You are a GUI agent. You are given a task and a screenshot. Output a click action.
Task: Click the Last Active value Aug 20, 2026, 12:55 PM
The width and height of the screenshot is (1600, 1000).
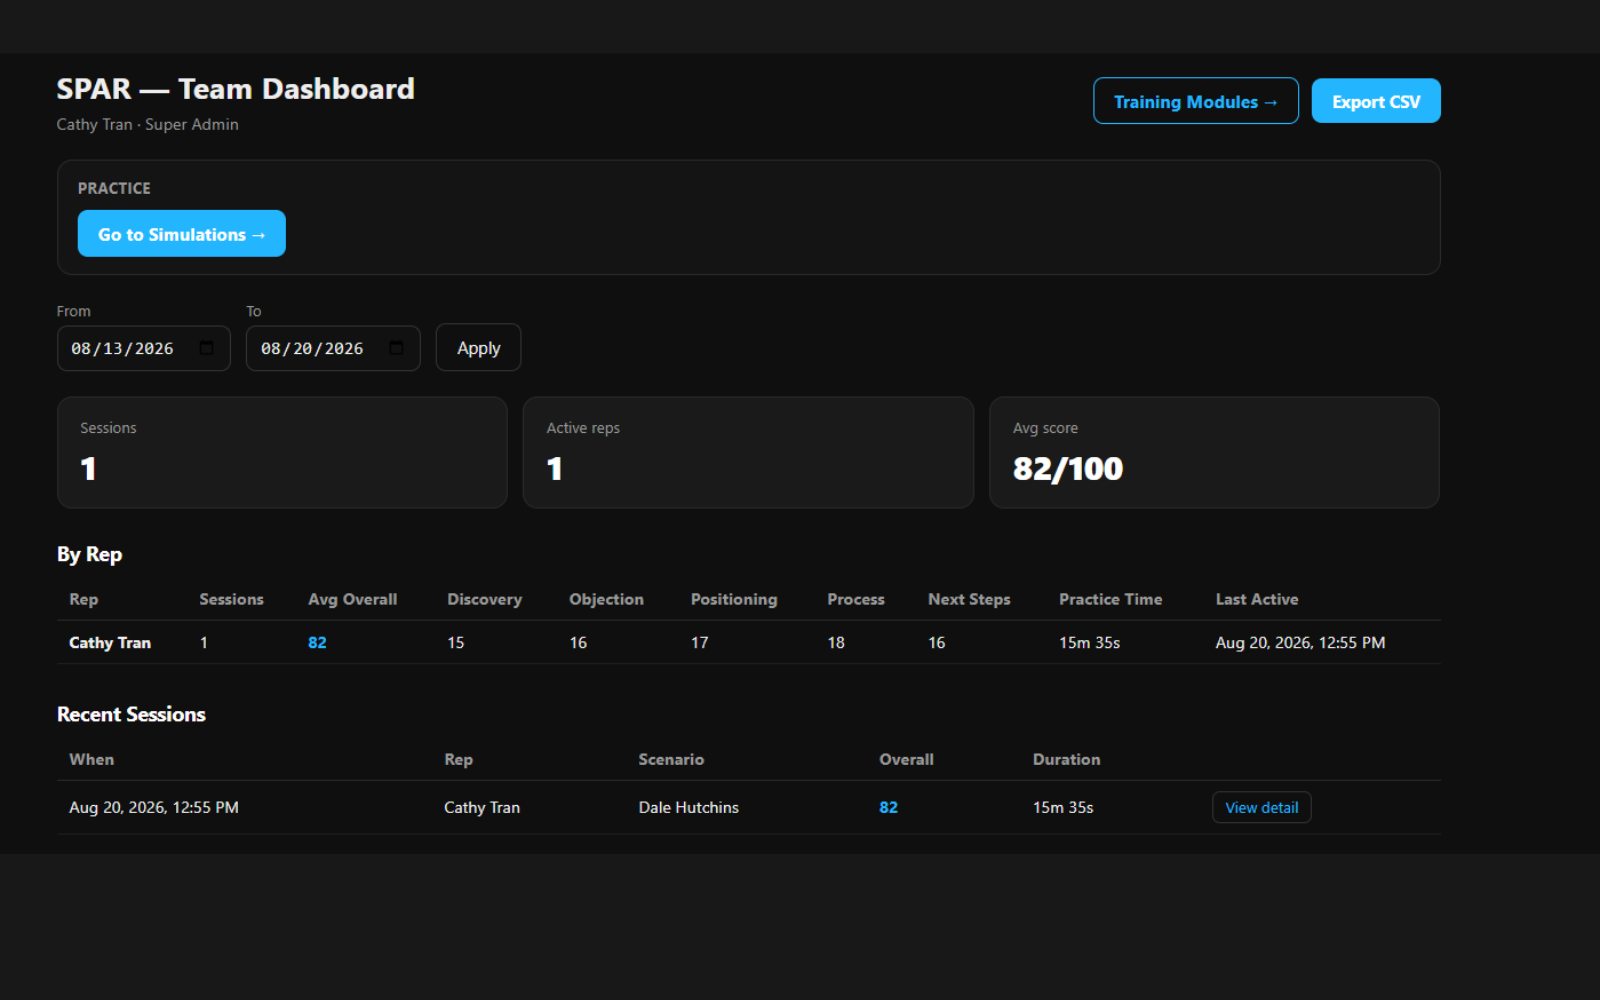[1300, 642]
